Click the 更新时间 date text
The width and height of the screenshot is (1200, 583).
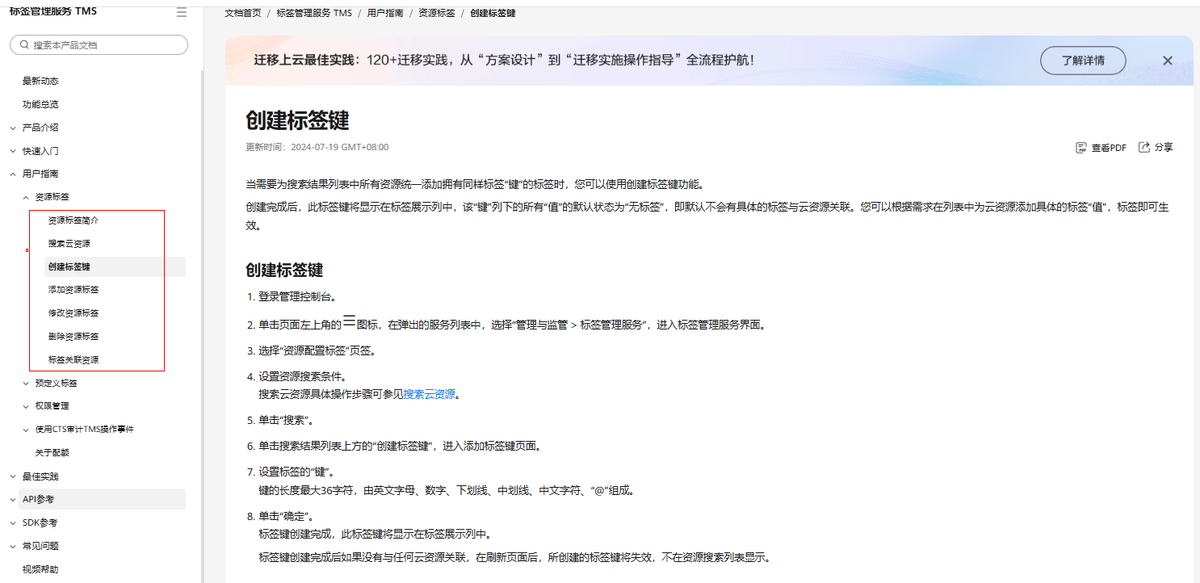317,147
